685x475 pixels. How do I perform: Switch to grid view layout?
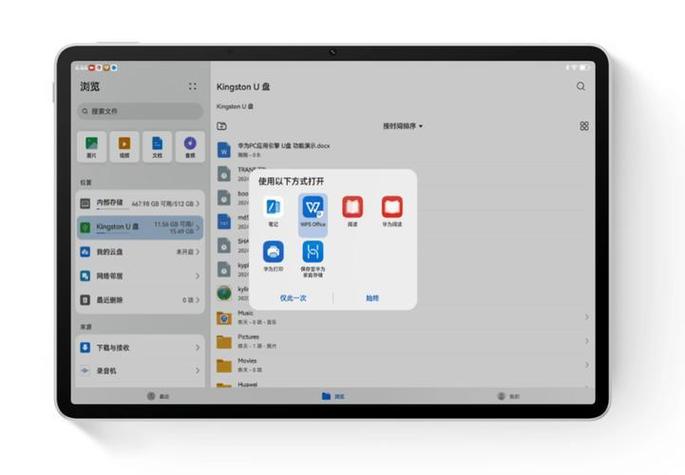coord(584,126)
